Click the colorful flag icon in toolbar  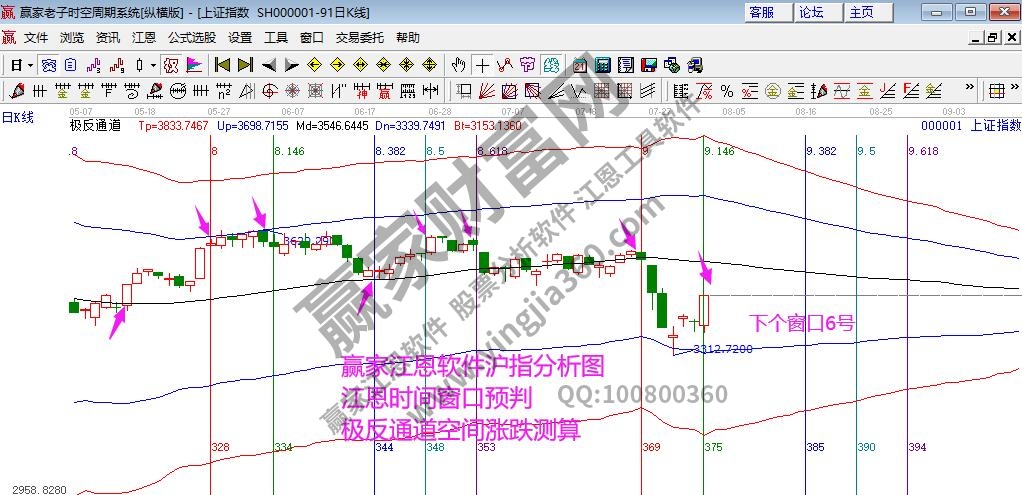click(194, 65)
